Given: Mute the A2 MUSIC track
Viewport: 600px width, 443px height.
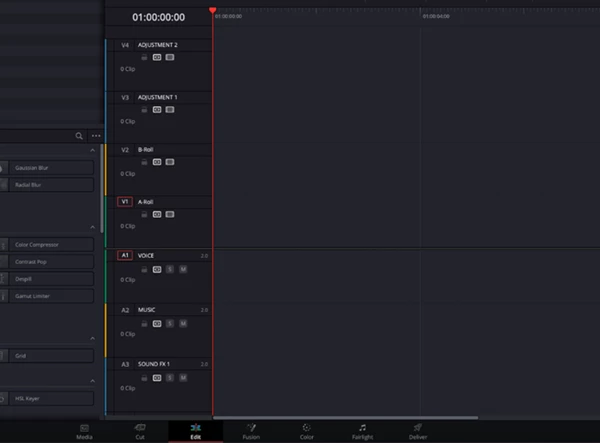Looking at the screenshot, I should (183, 324).
